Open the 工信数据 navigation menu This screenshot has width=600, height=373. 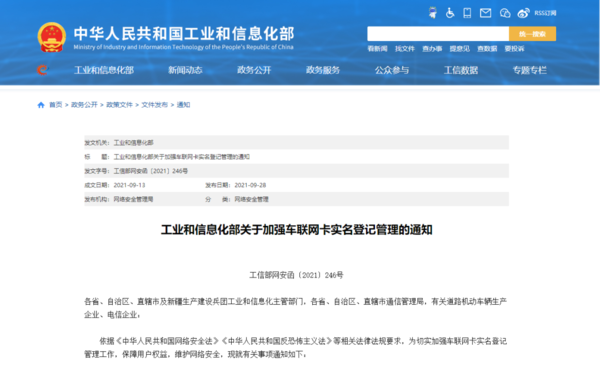(x=461, y=70)
